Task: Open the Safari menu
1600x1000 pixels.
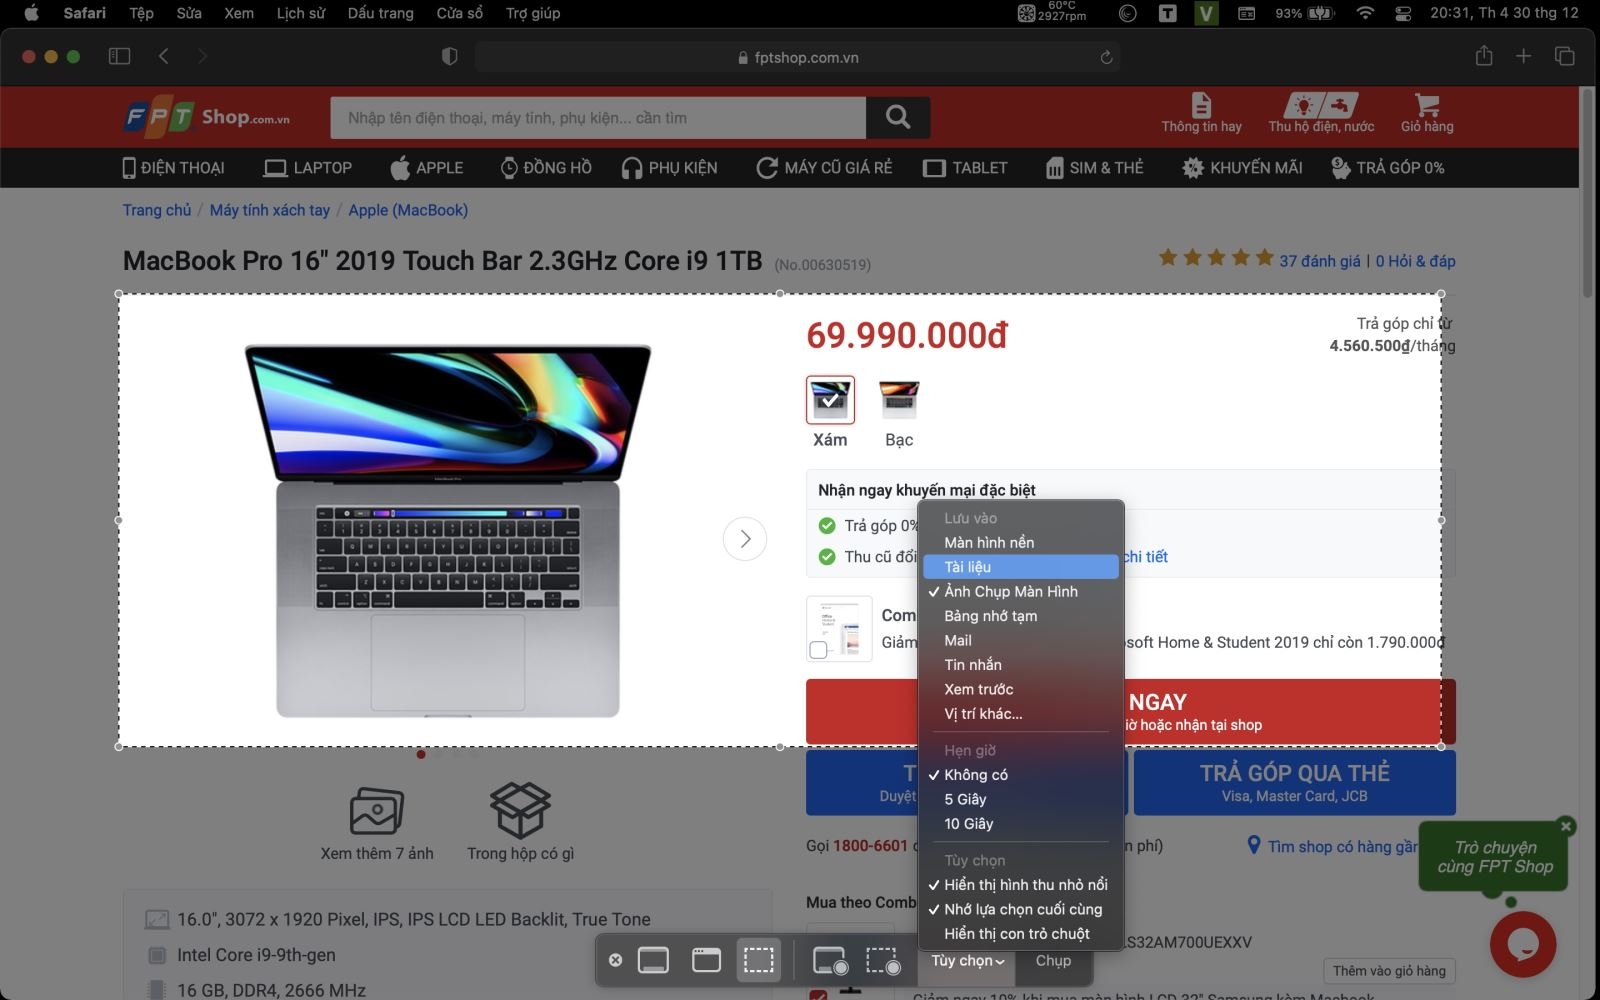Action: pyautogui.click(x=84, y=13)
